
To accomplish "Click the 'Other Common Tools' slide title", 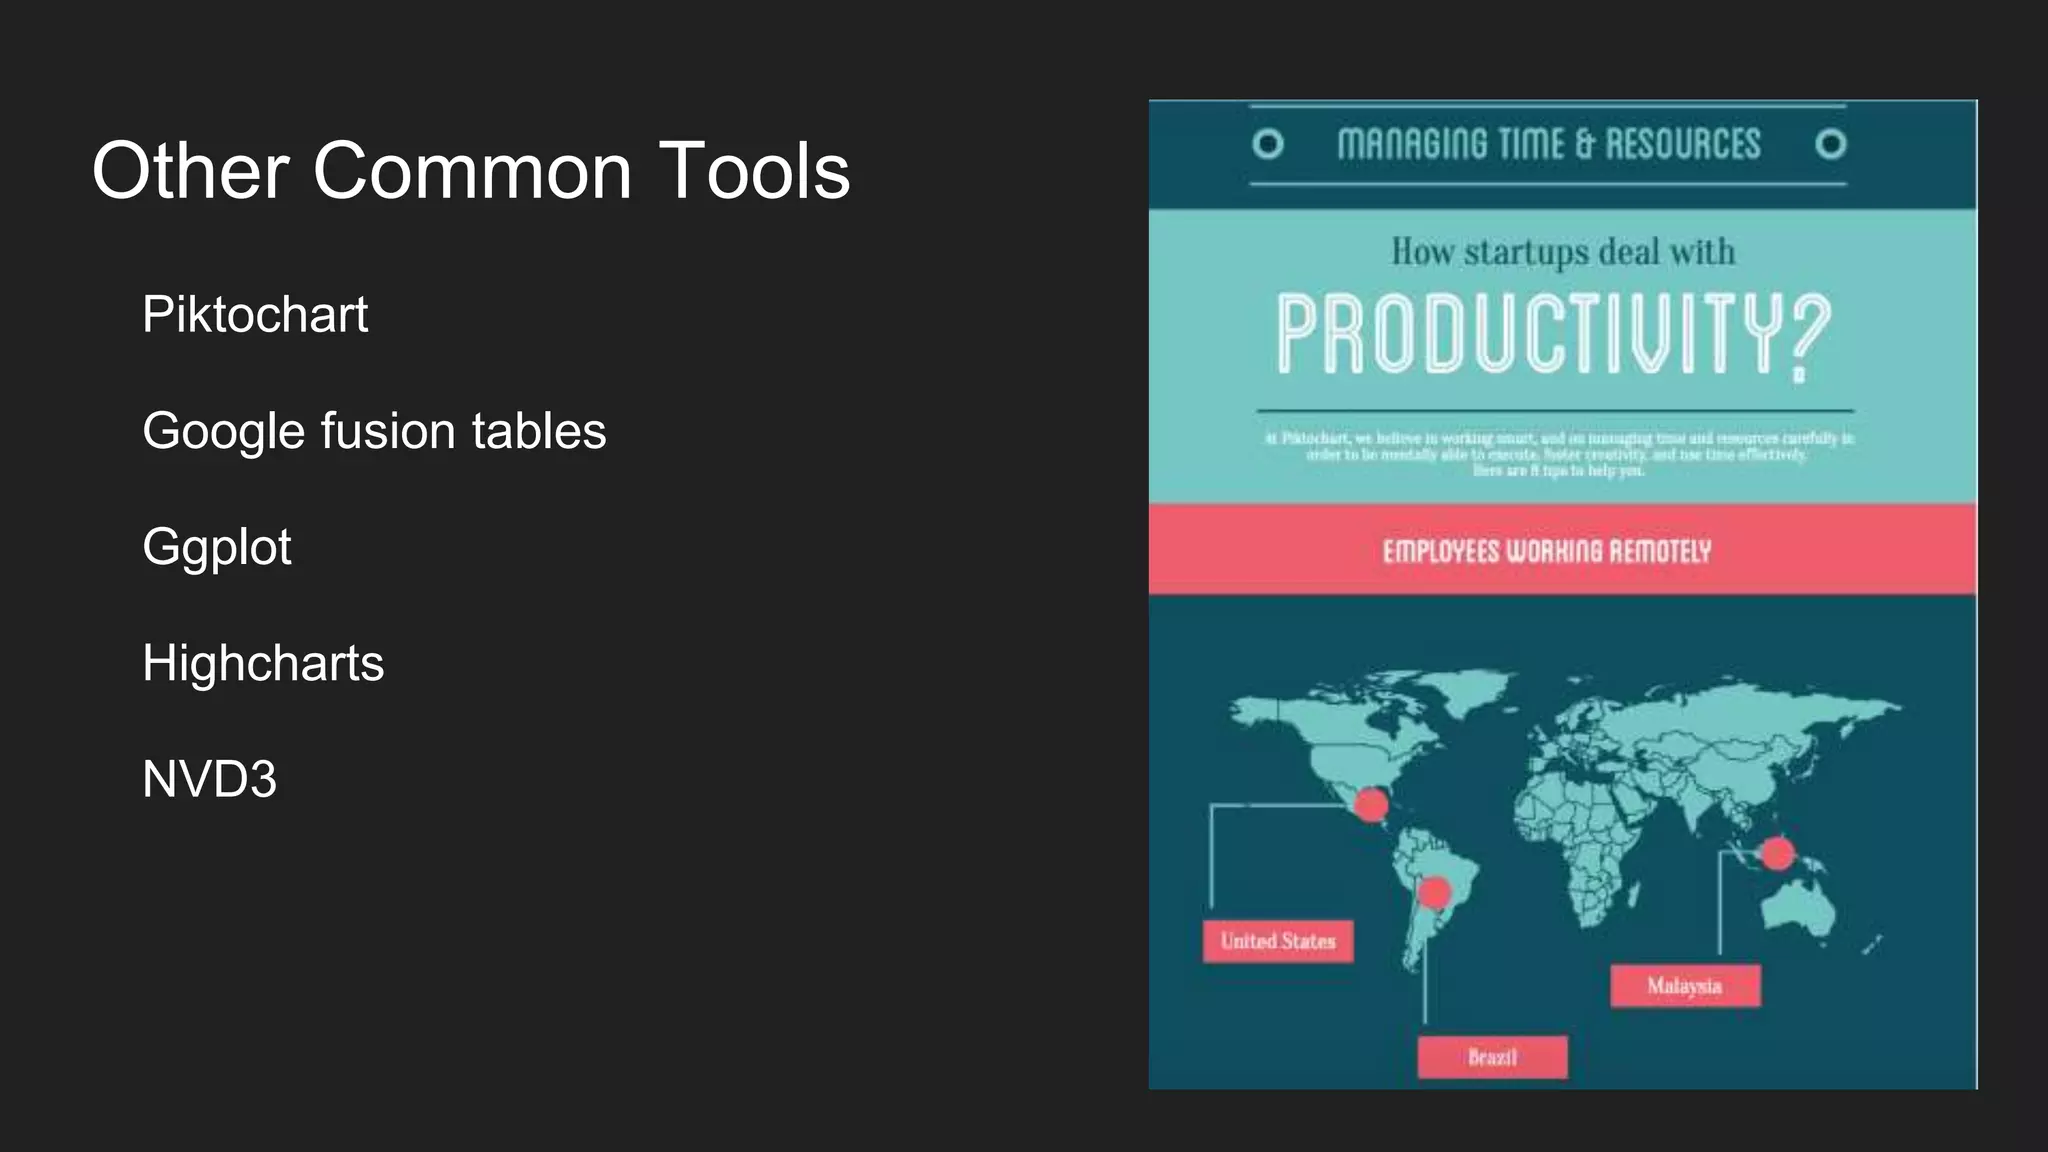I will [x=471, y=170].
